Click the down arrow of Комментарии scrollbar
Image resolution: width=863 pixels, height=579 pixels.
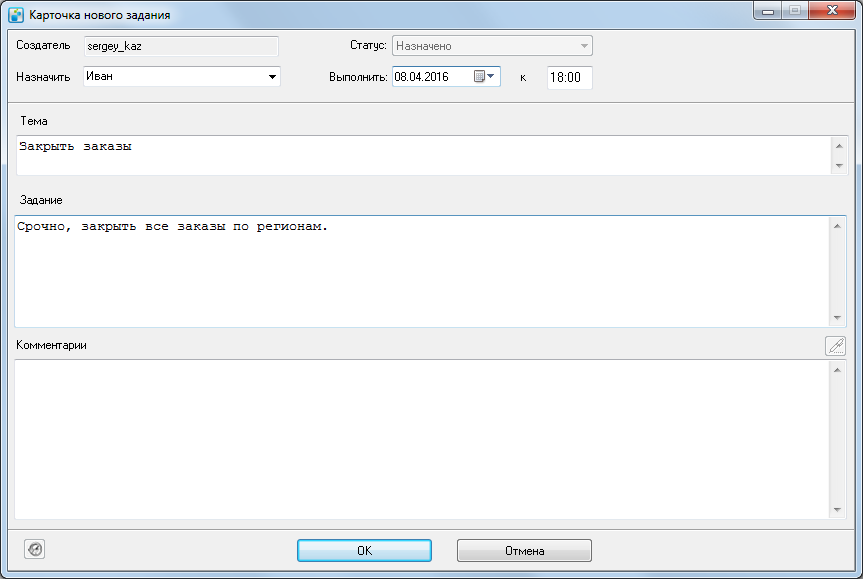(837, 510)
